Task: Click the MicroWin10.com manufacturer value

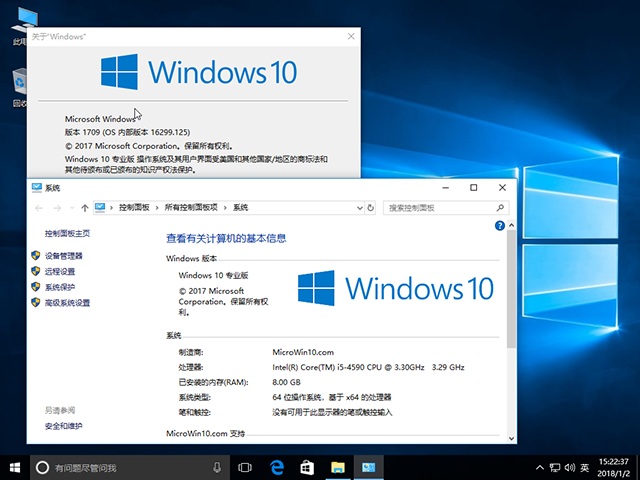Action: [x=303, y=352]
